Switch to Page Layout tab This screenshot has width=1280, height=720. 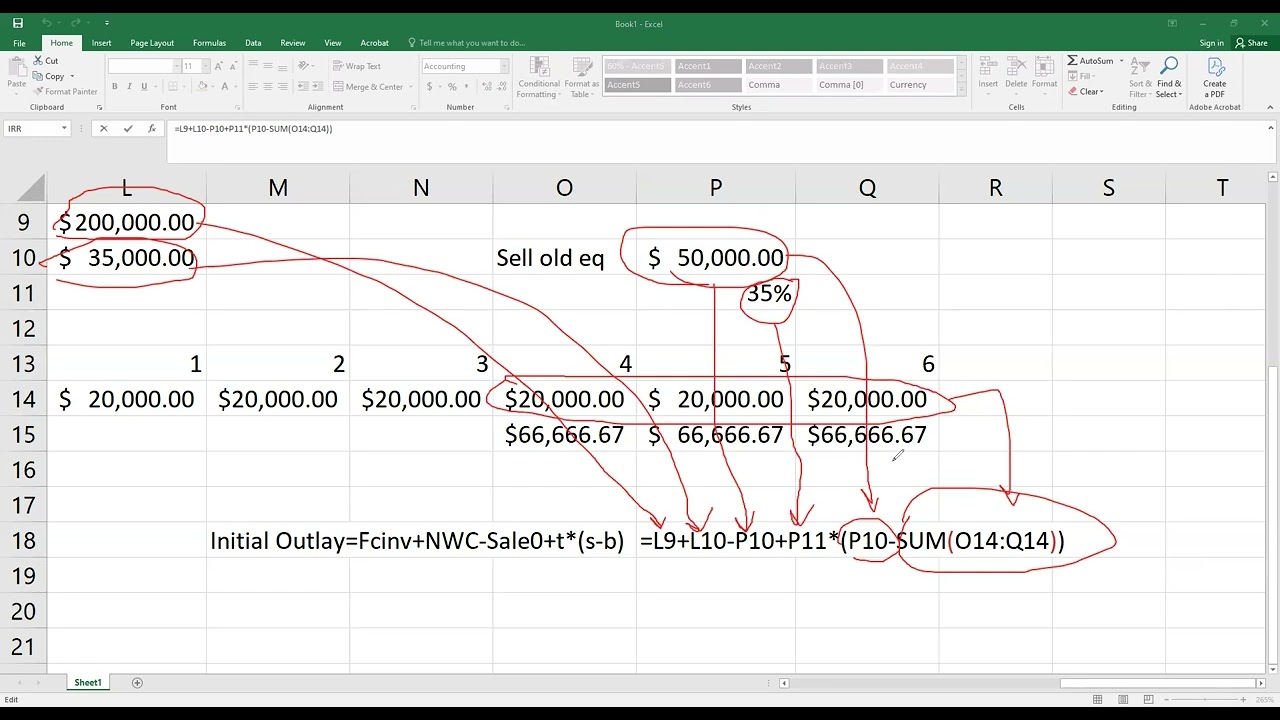[152, 43]
